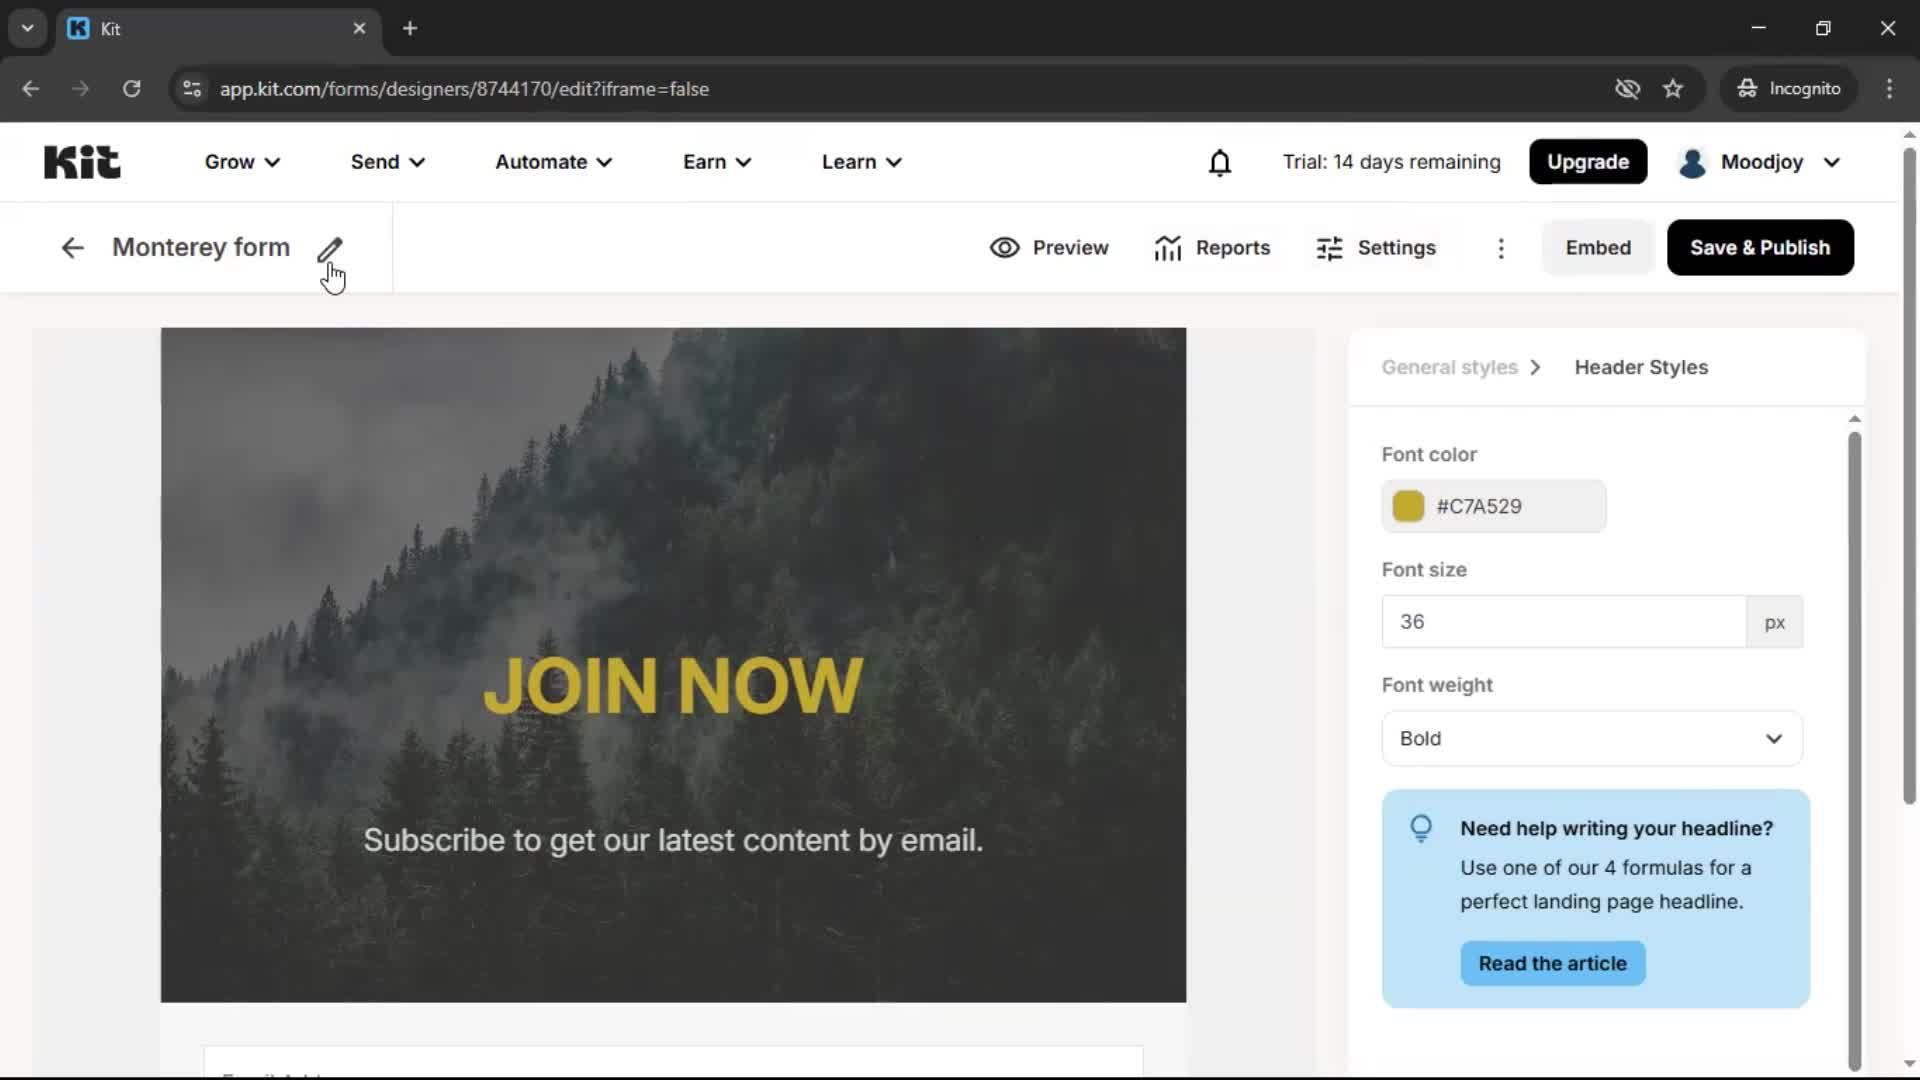Select the font size input field
The width and height of the screenshot is (1920, 1080).
[1560, 621]
